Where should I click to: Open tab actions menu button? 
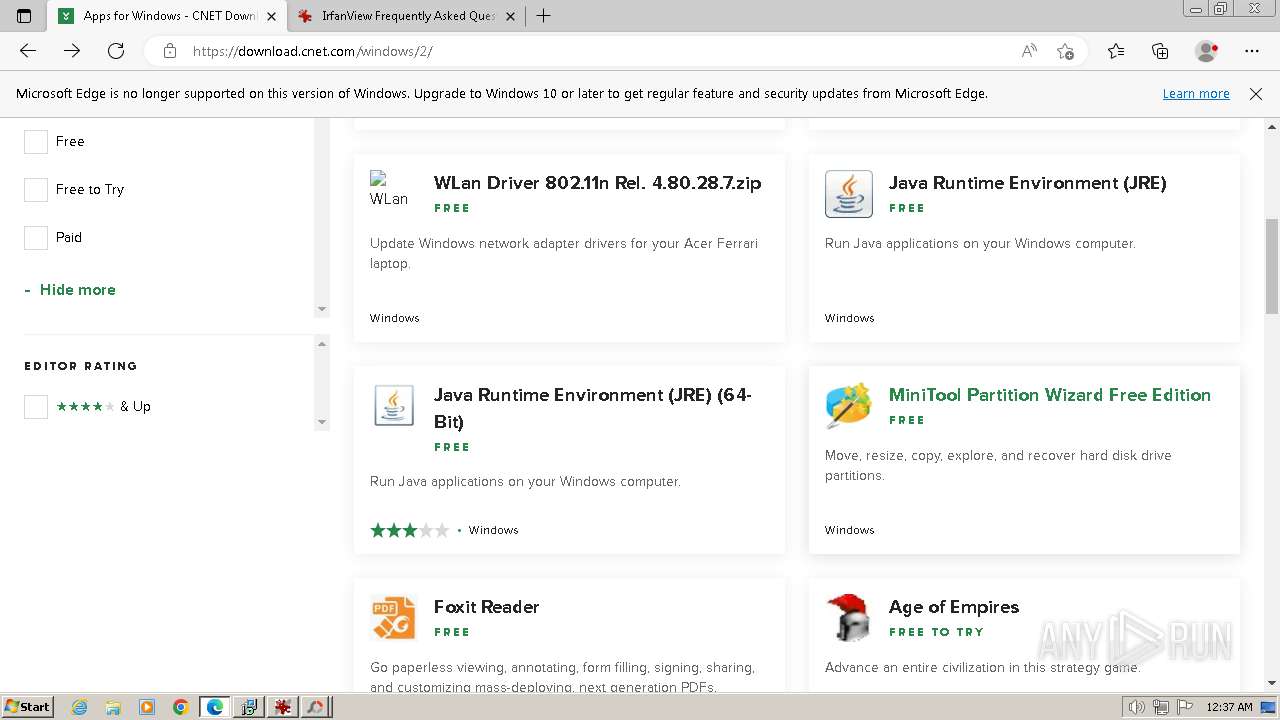tap(24, 16)
